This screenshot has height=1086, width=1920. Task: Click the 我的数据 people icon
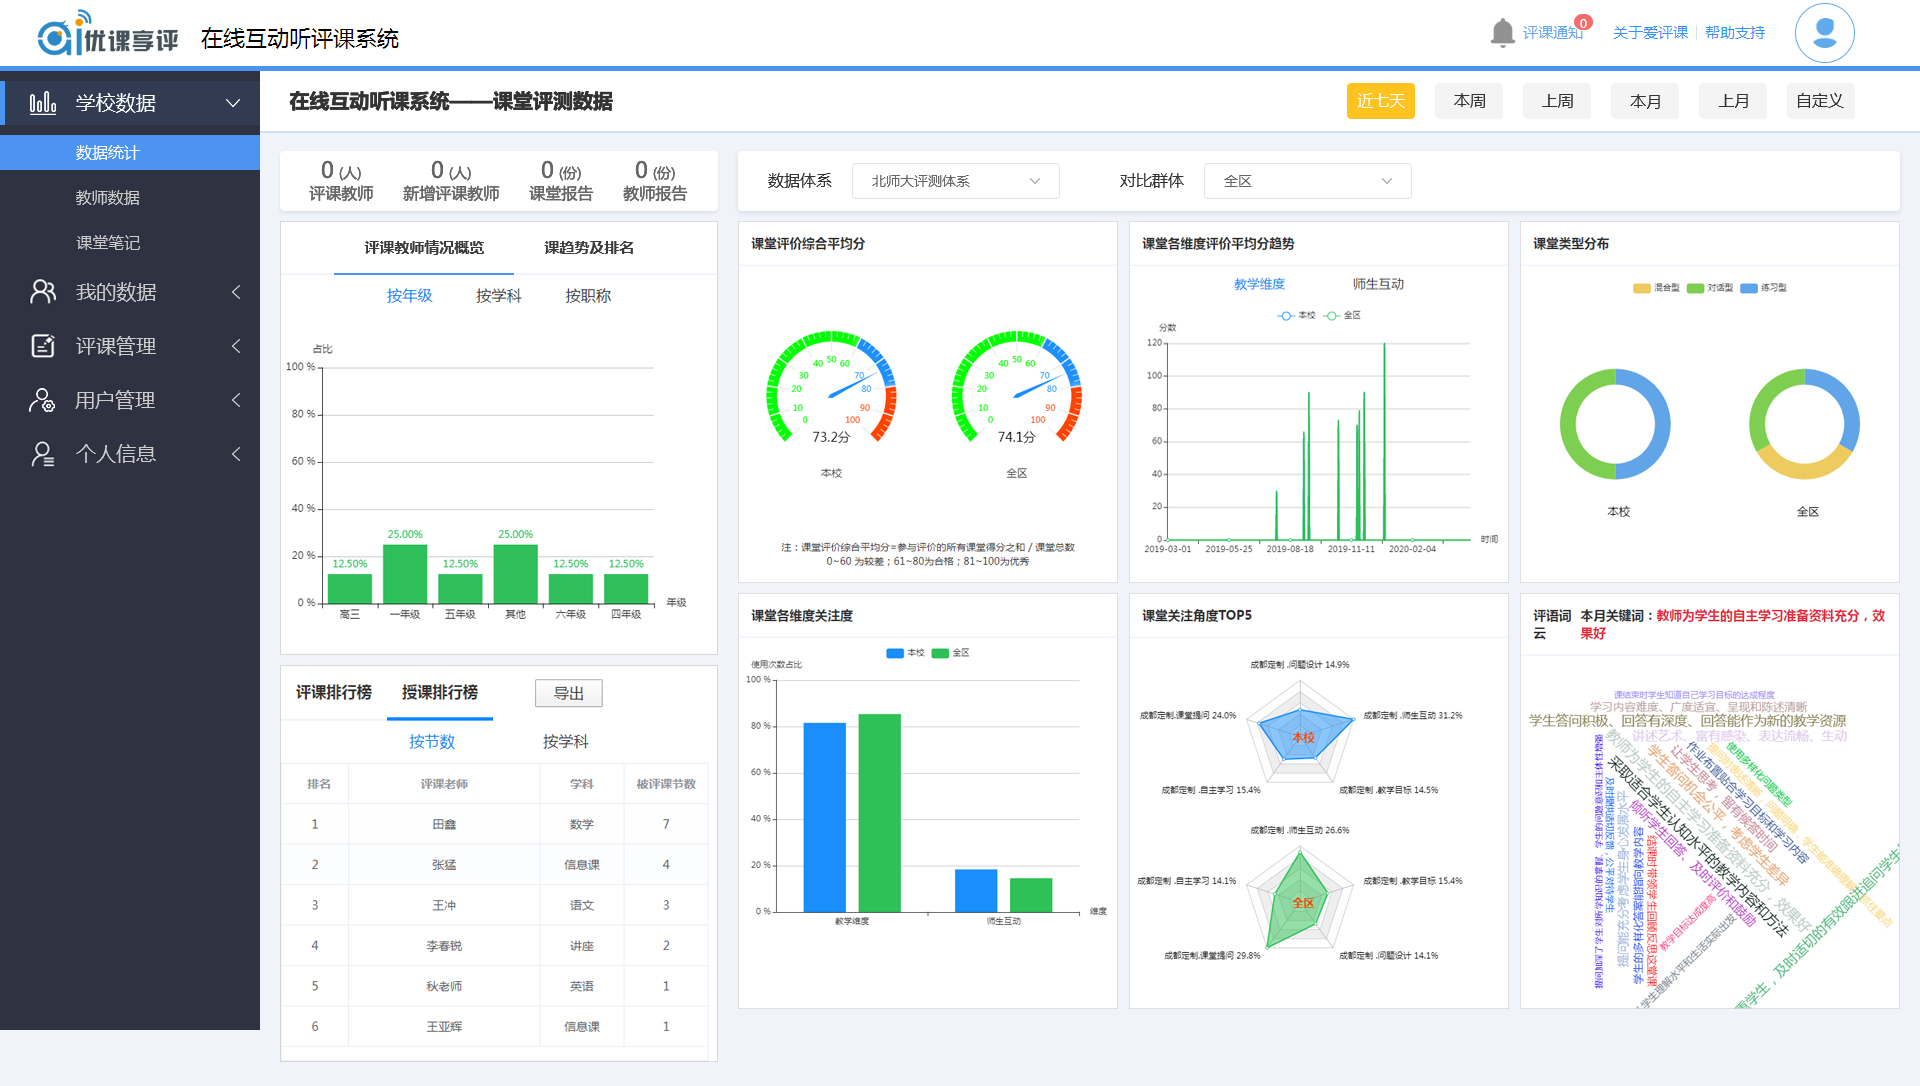[43, 292]
